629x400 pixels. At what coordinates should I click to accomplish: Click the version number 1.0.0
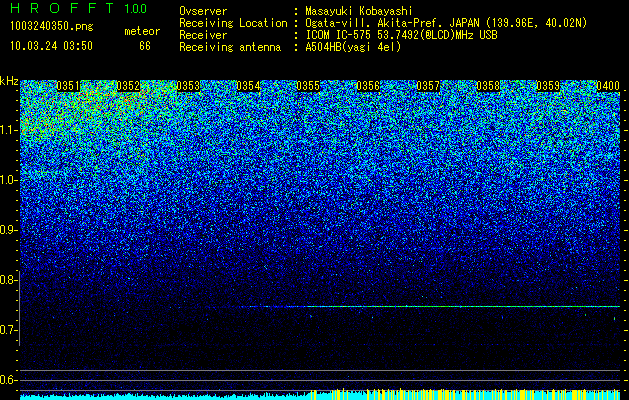coord(136,9)
